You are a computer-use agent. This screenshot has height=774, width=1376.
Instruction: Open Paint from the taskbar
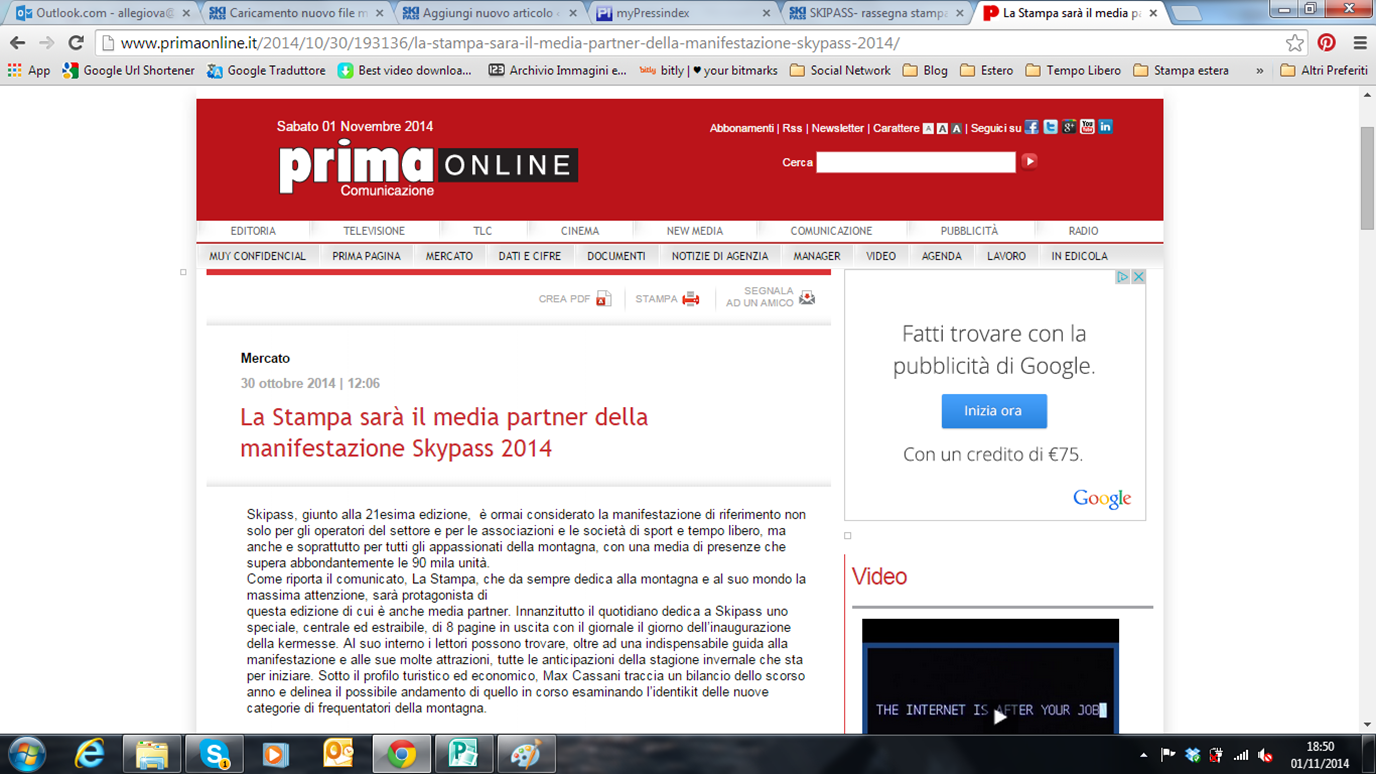[x=525, y=754]
